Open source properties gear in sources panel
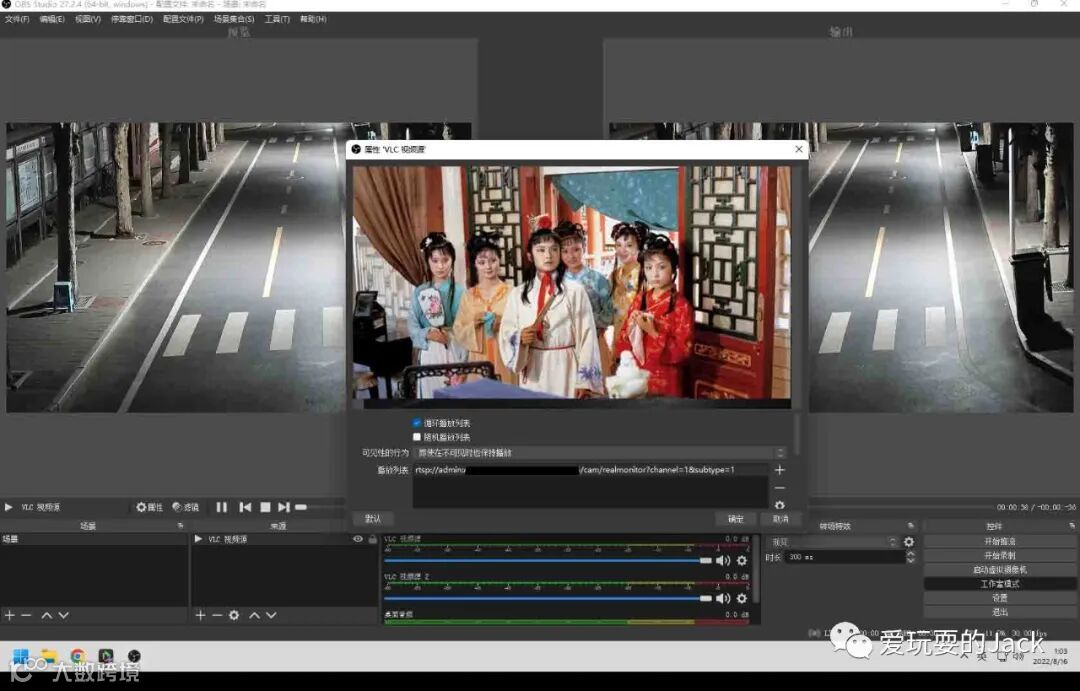The height and width of the screenshot is (691, 1080). pos(234,615)
